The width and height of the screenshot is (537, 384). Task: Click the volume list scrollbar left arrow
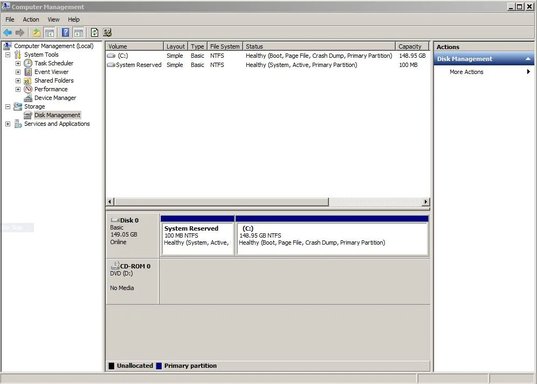(x=110, y=202)
